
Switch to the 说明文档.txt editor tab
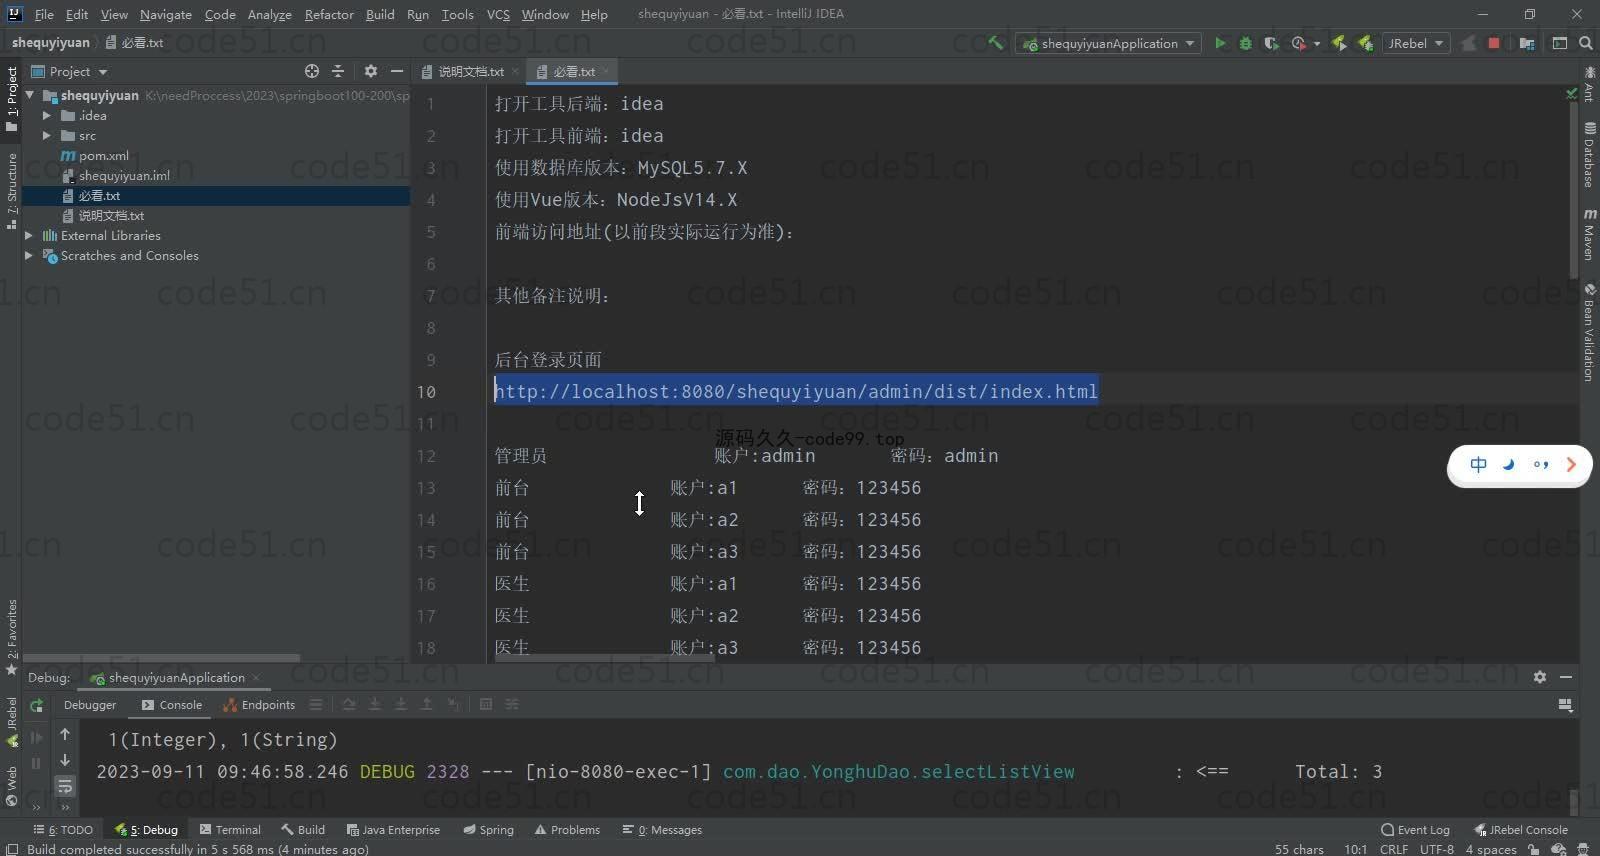tap(470, 71)
